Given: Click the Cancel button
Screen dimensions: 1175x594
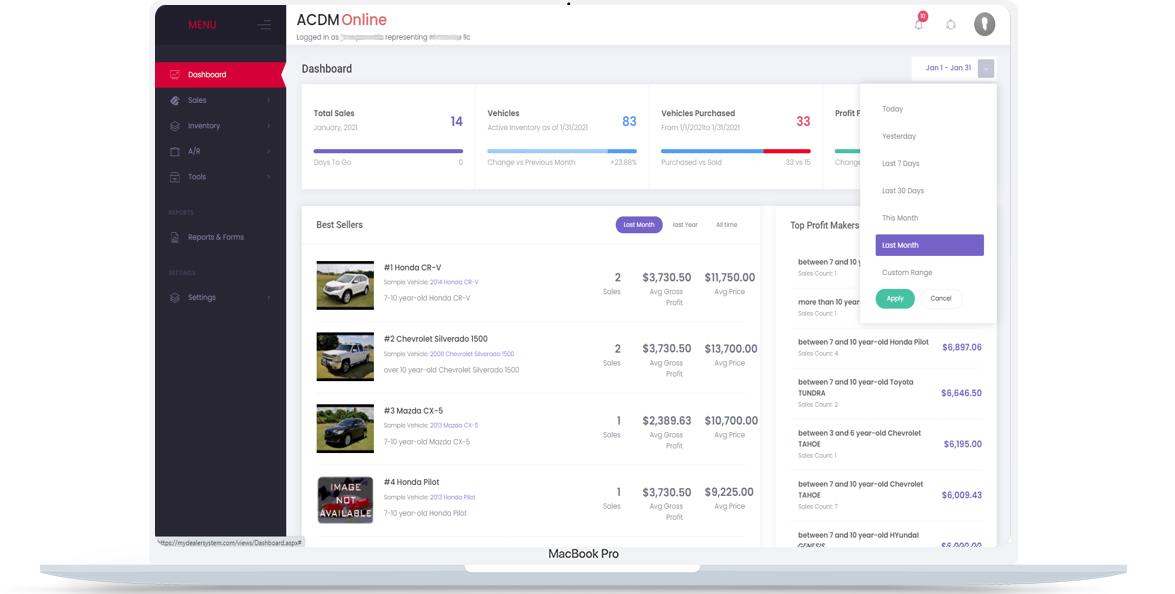Looking at the screenshot, I should 940,298.
